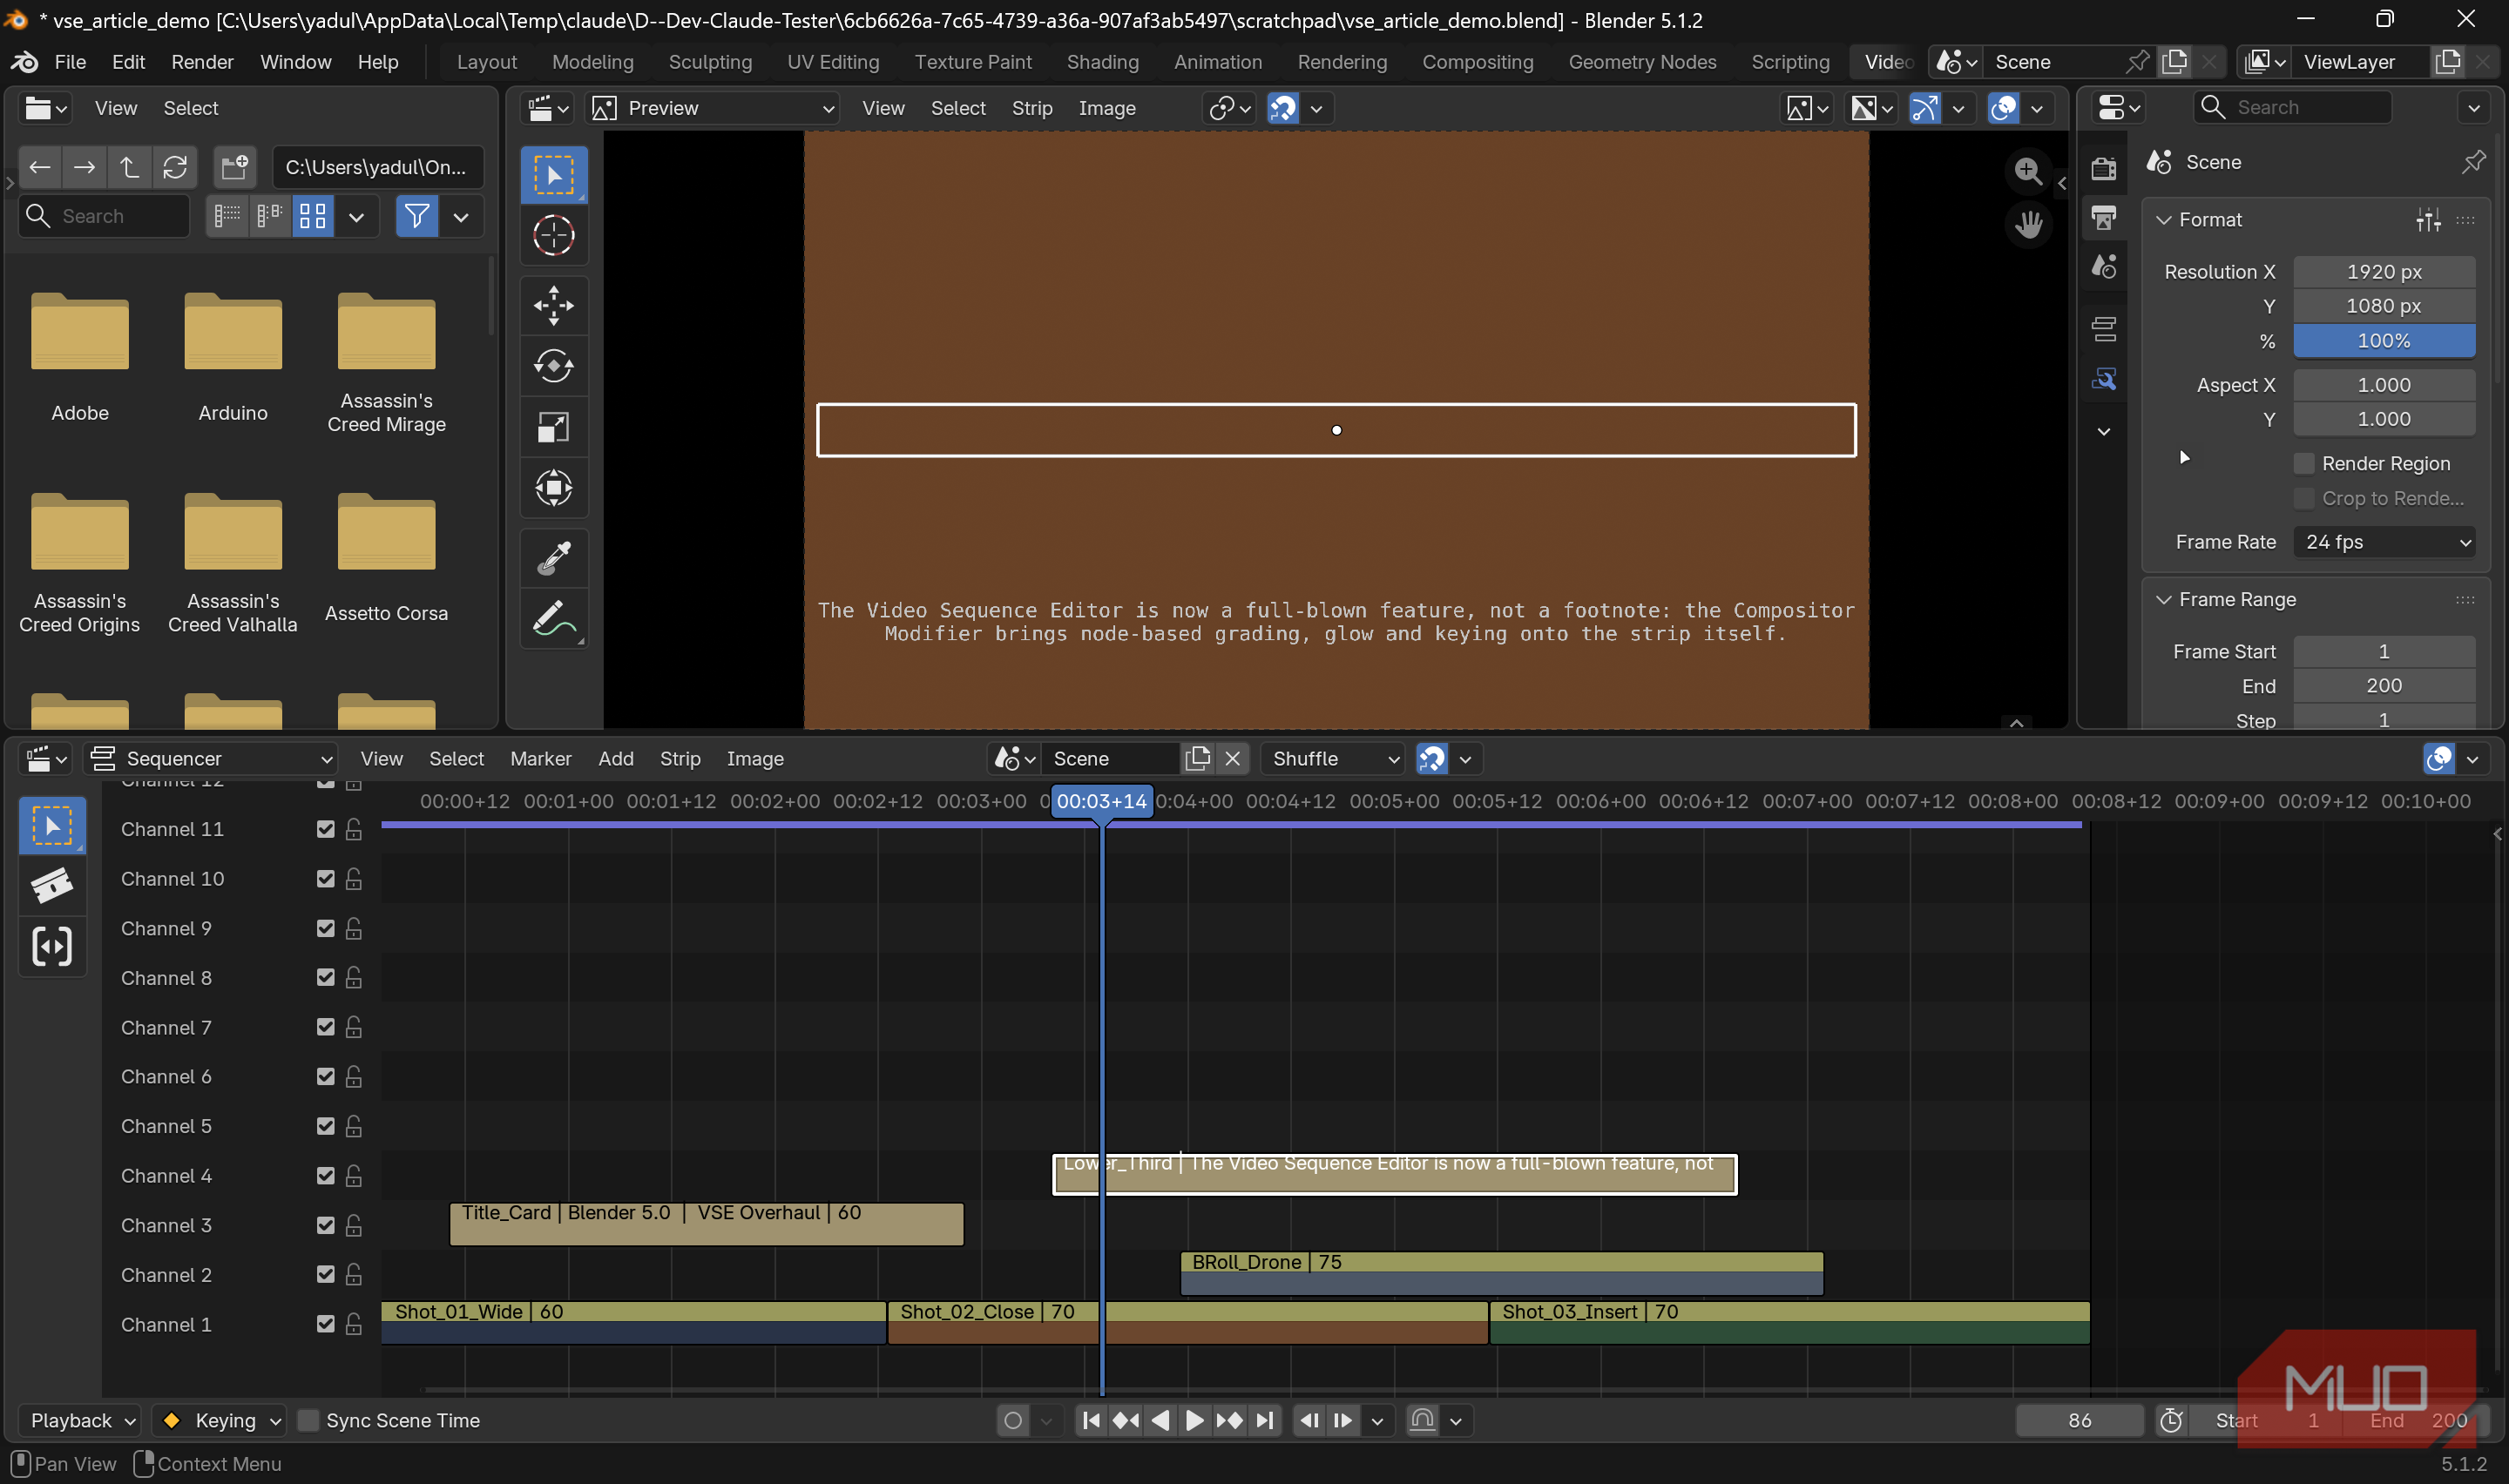This screenshot has width=2509, height=1484.
Task: Select the Annotate pencil tool
Action: click(x=553, y=619)
